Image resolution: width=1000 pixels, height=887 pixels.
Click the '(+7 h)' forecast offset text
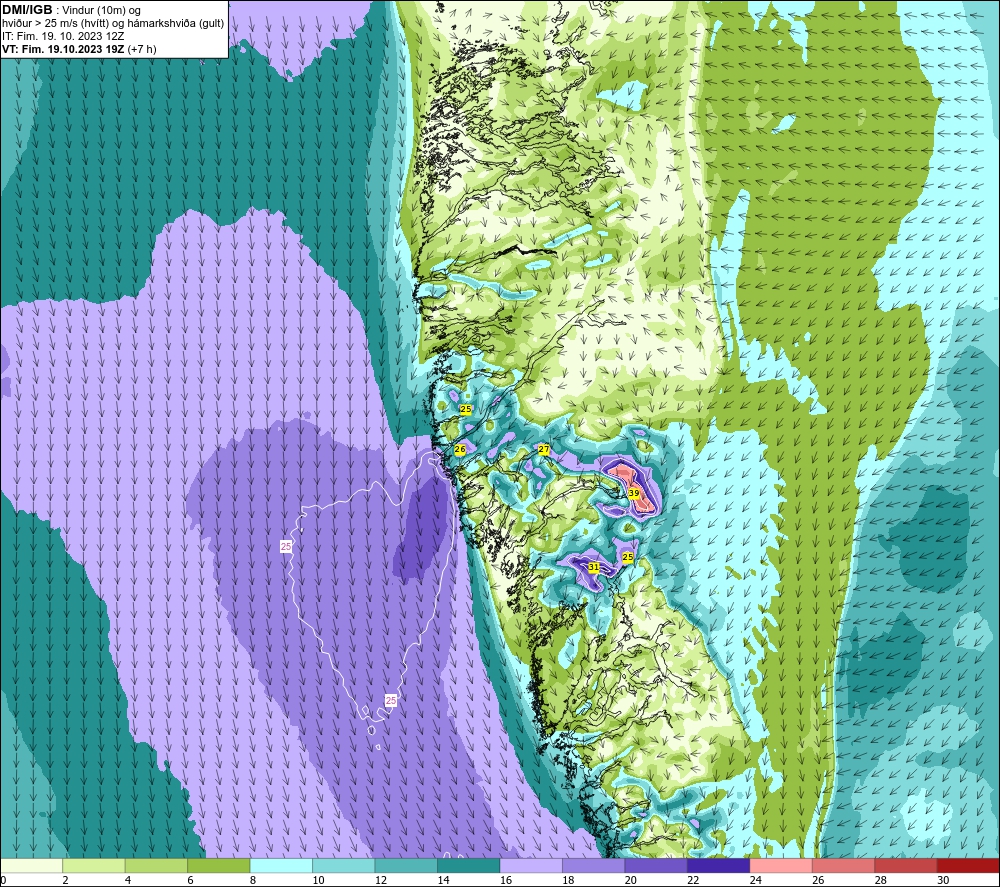(x=142, y=49)
